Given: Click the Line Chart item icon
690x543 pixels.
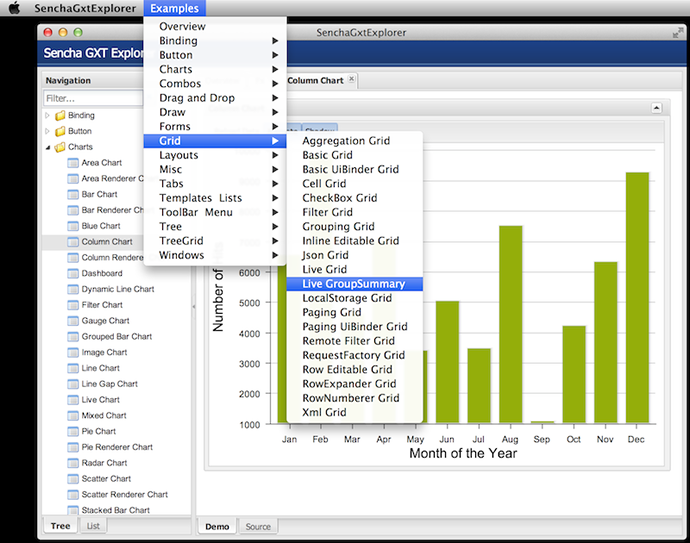Looking at the screenshot, I should pos(73,369).
